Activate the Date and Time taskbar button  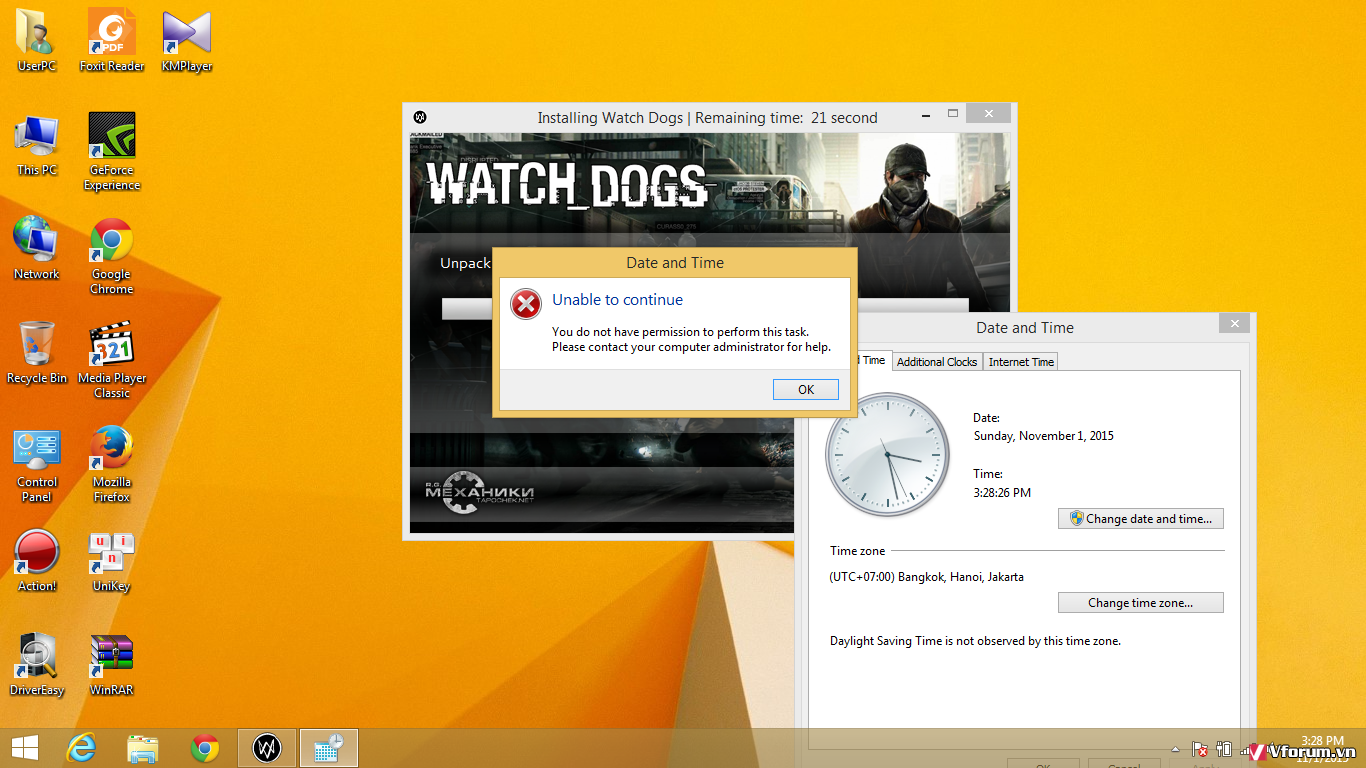329,748
